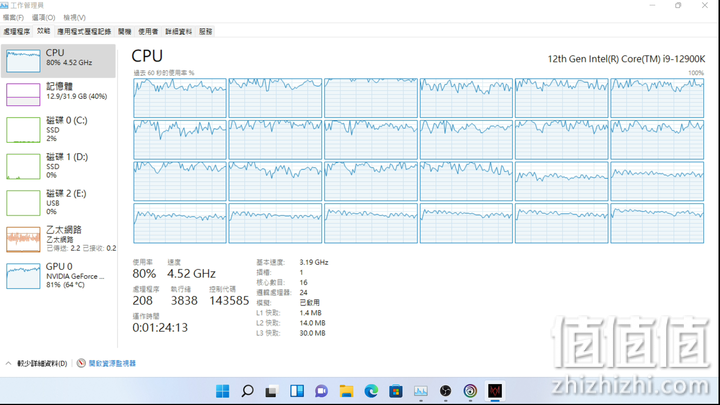Click the logical processor count value 24
The width and height of the screenshot is (720, 405).
(303, 292)
